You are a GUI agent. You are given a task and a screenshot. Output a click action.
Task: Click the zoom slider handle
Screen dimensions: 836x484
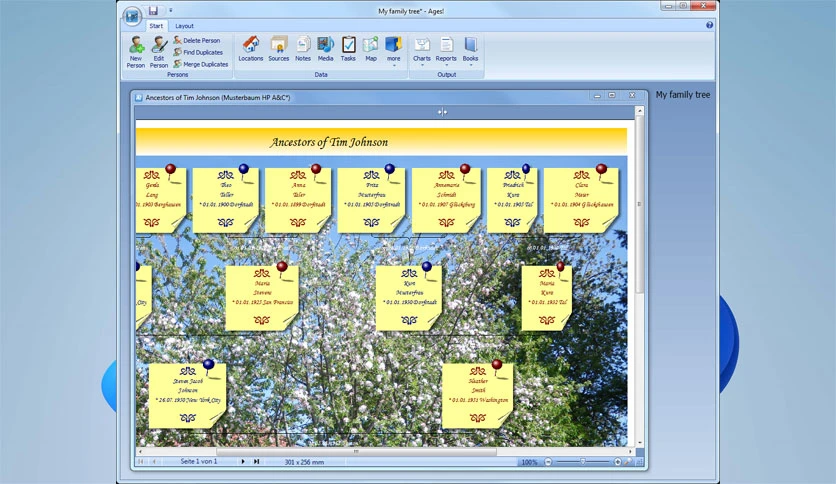coord(583,462)
